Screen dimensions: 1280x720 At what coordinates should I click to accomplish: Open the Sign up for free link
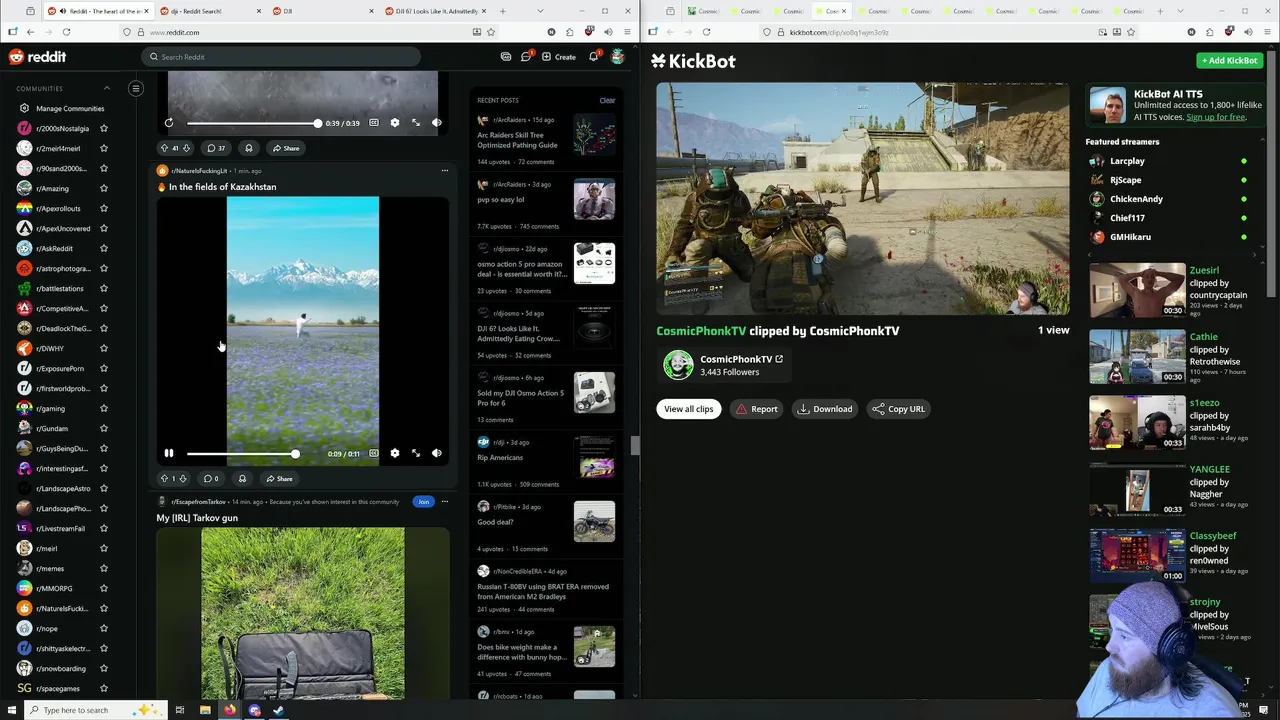1216,117
